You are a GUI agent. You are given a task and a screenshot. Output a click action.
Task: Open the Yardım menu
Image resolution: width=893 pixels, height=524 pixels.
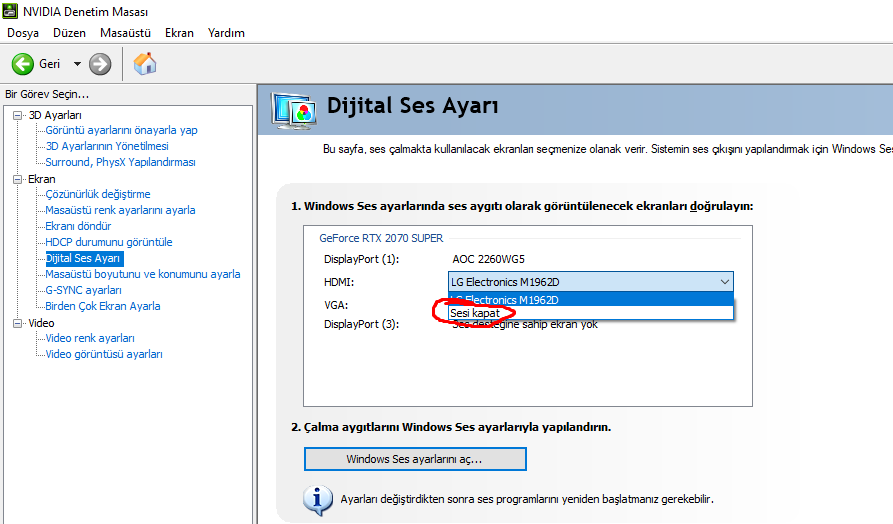[226, 33]
